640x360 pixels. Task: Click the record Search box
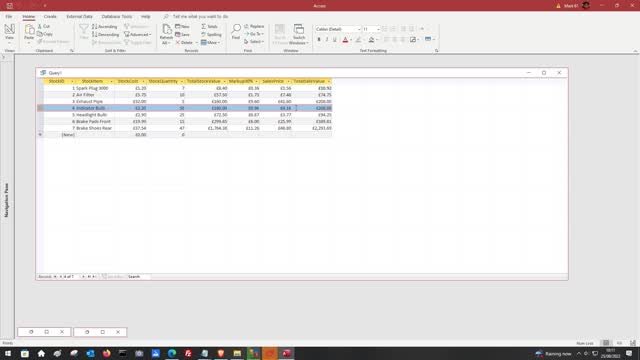tap(138, 276)
